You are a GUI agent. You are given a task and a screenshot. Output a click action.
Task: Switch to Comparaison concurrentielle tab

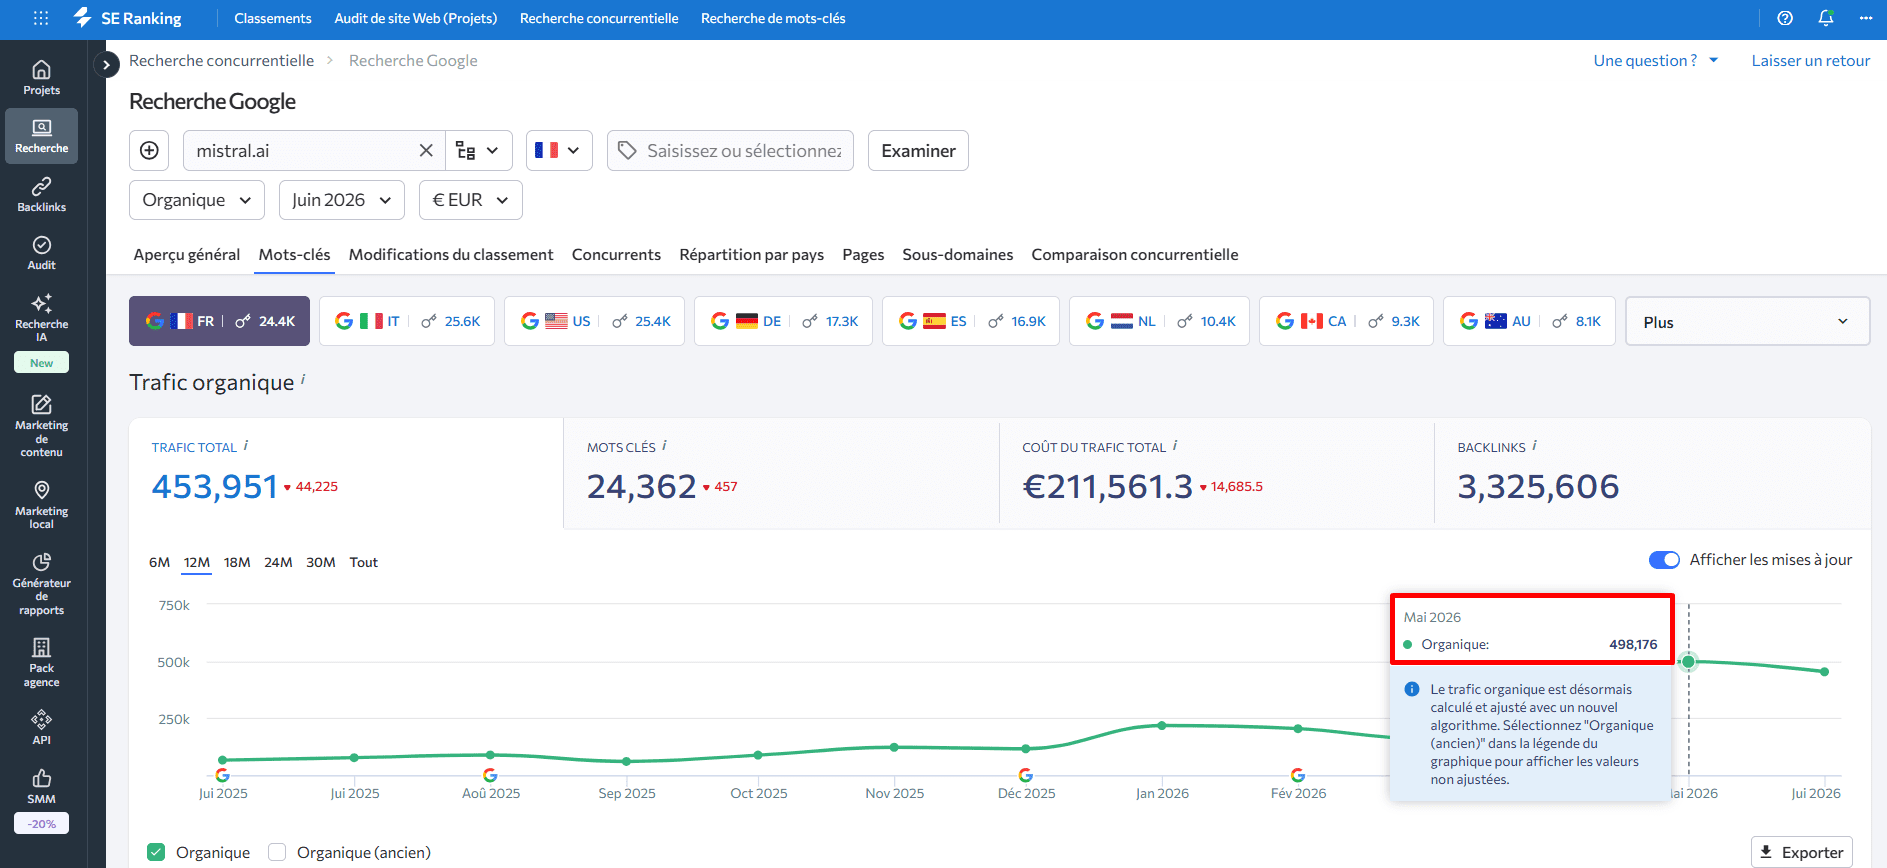click(x=1135, y=254)
